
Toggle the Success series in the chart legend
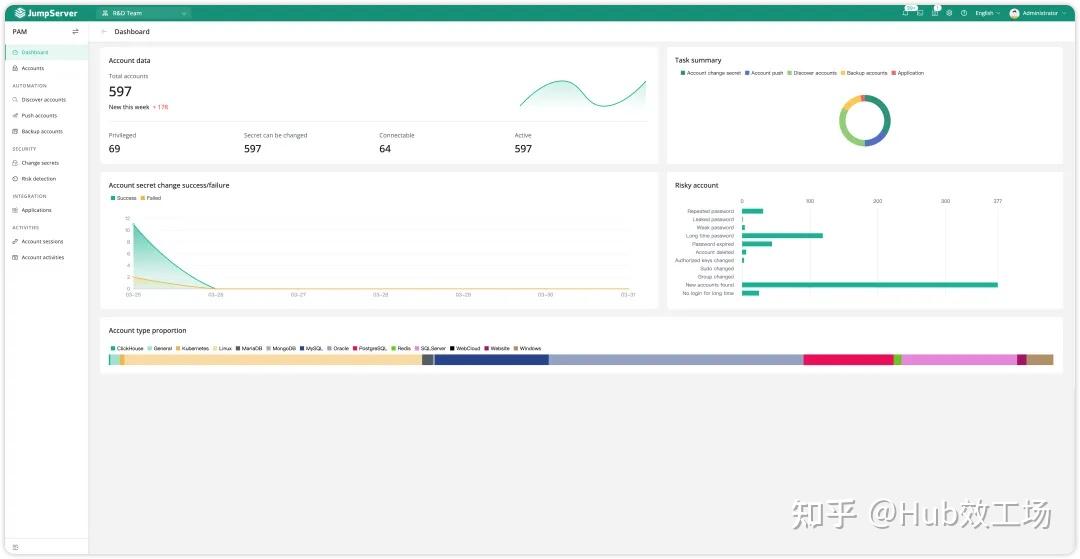pyautogui.click(x=123, y=198)
